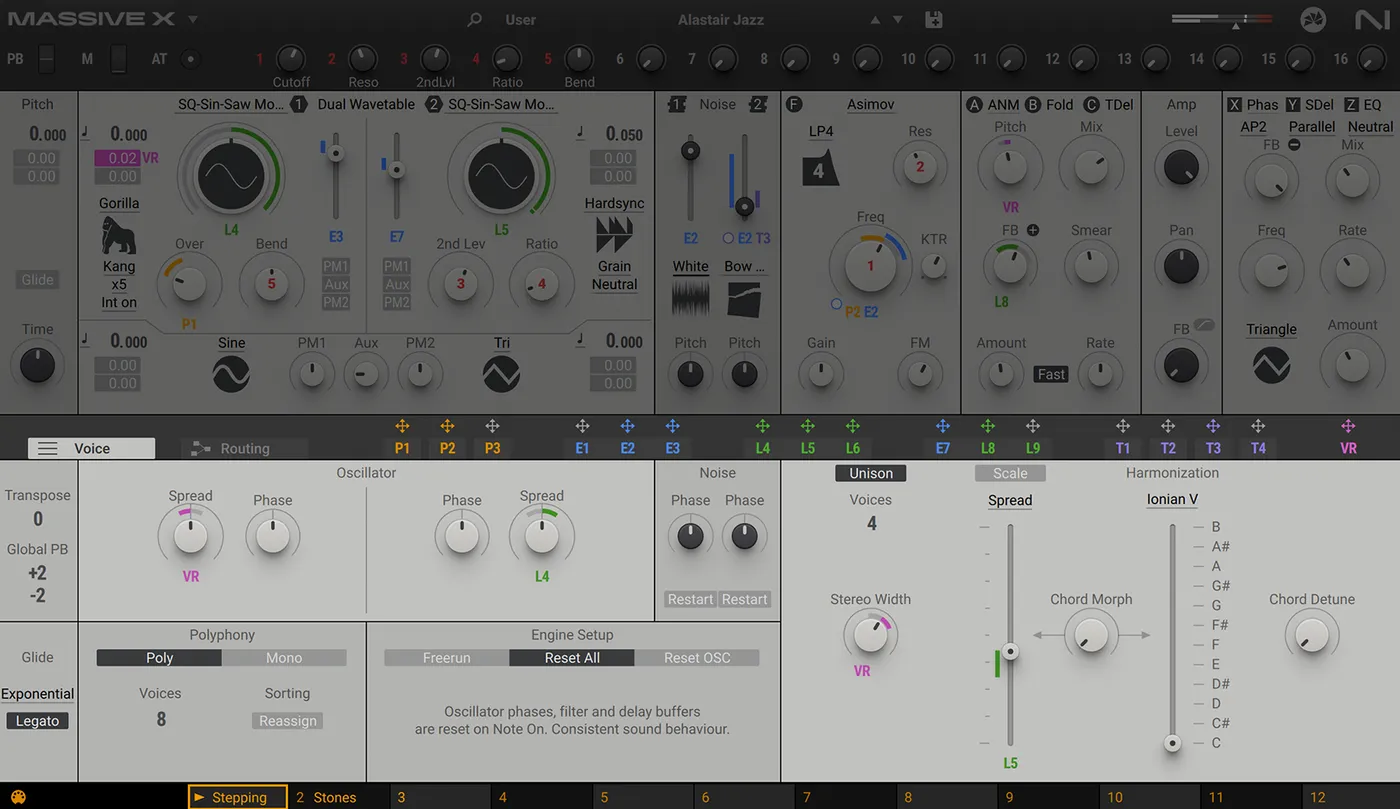Click the plus icon beside ANM FB
Screen dimensions: 1400x809
[x=1033, y=230]
